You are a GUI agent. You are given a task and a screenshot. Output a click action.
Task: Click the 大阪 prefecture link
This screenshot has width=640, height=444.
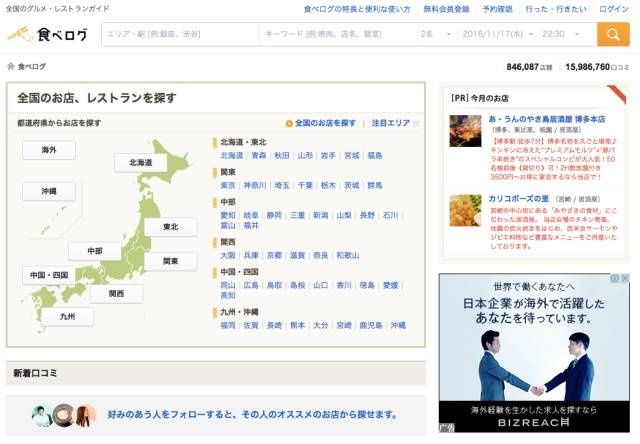228,255
